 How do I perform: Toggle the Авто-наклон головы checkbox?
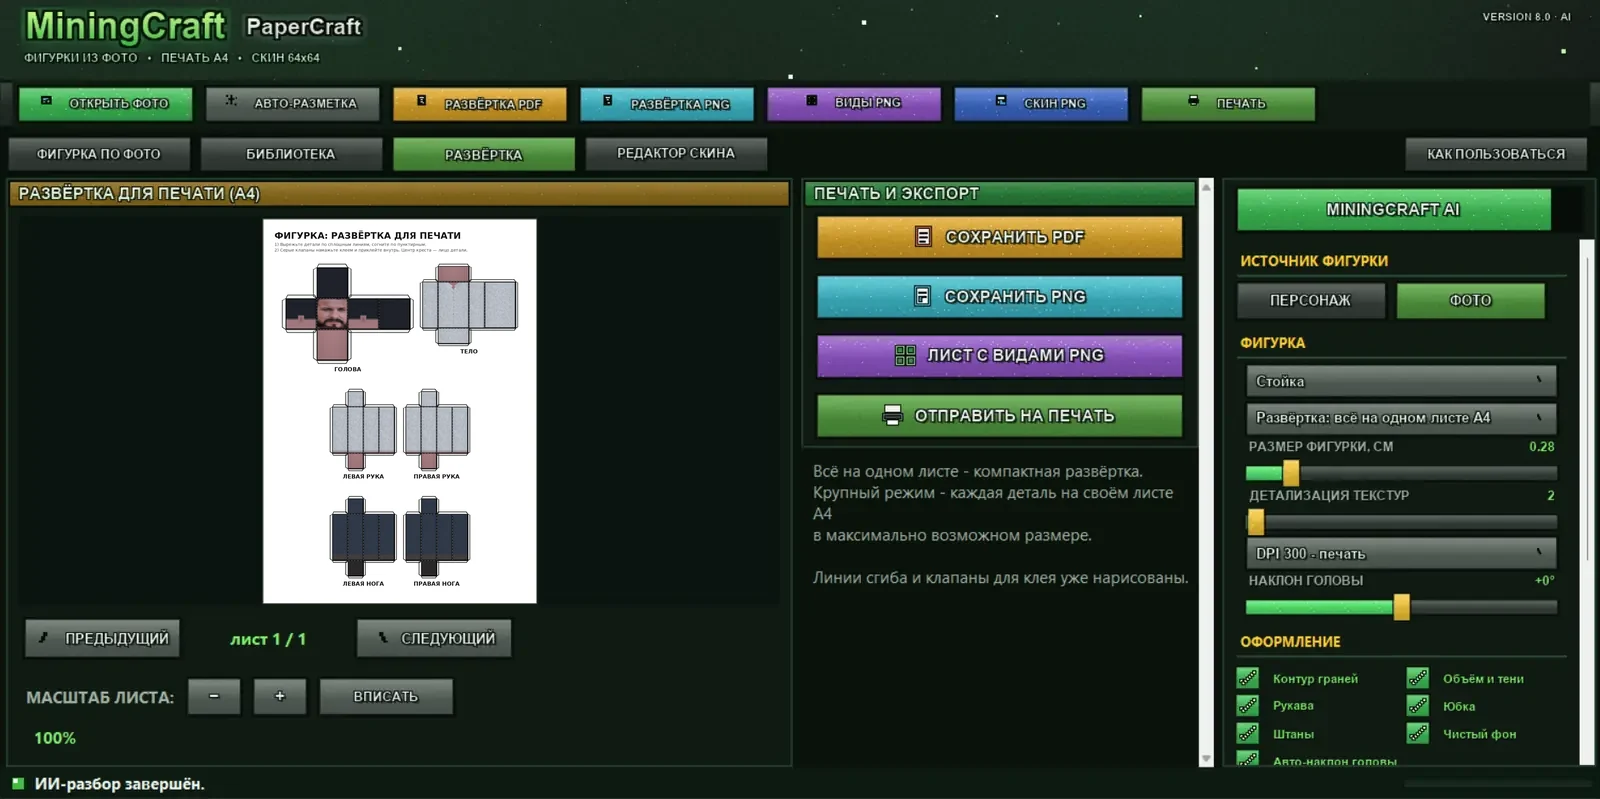[1248, 759]
